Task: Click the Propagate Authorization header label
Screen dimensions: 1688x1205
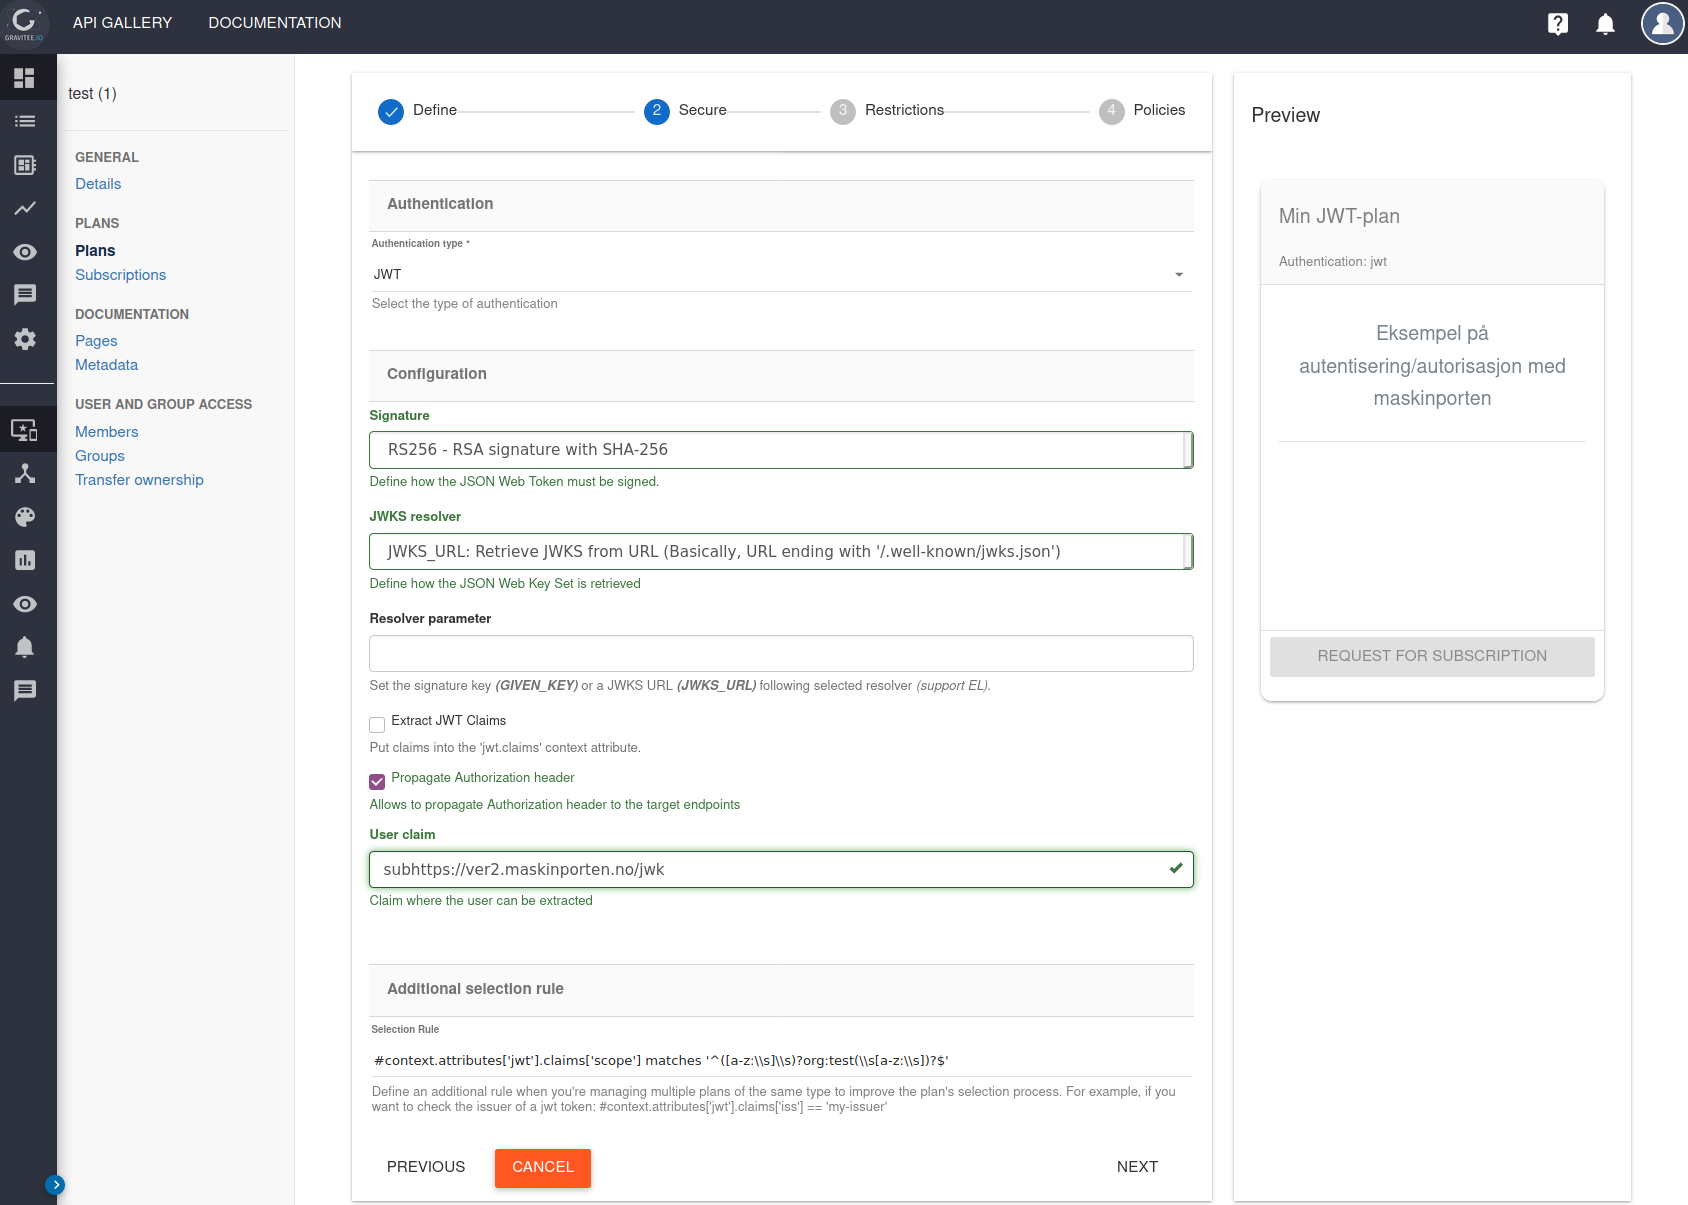Action: click(483, 778)
